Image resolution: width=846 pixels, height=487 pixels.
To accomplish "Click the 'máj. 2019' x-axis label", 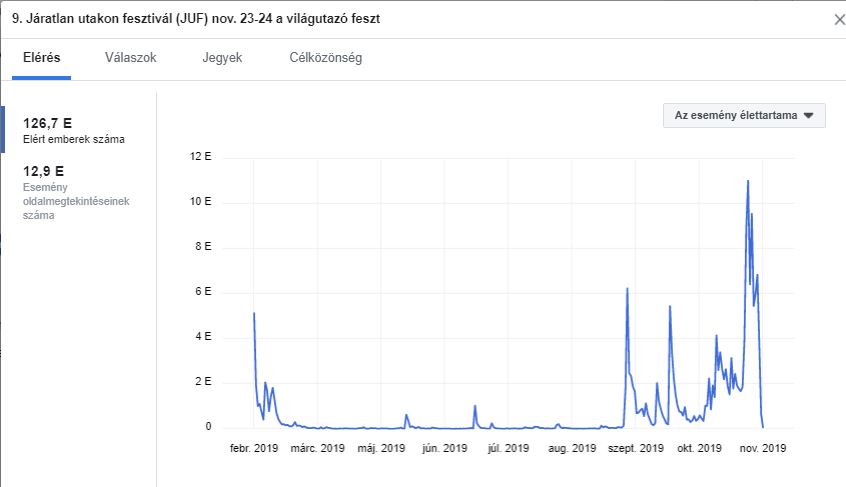I will (x=381, y=448).
